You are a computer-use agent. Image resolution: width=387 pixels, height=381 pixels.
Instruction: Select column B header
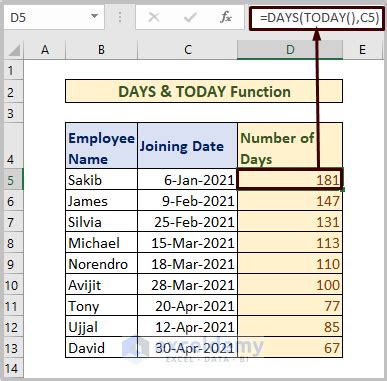(x=101, y=50)
